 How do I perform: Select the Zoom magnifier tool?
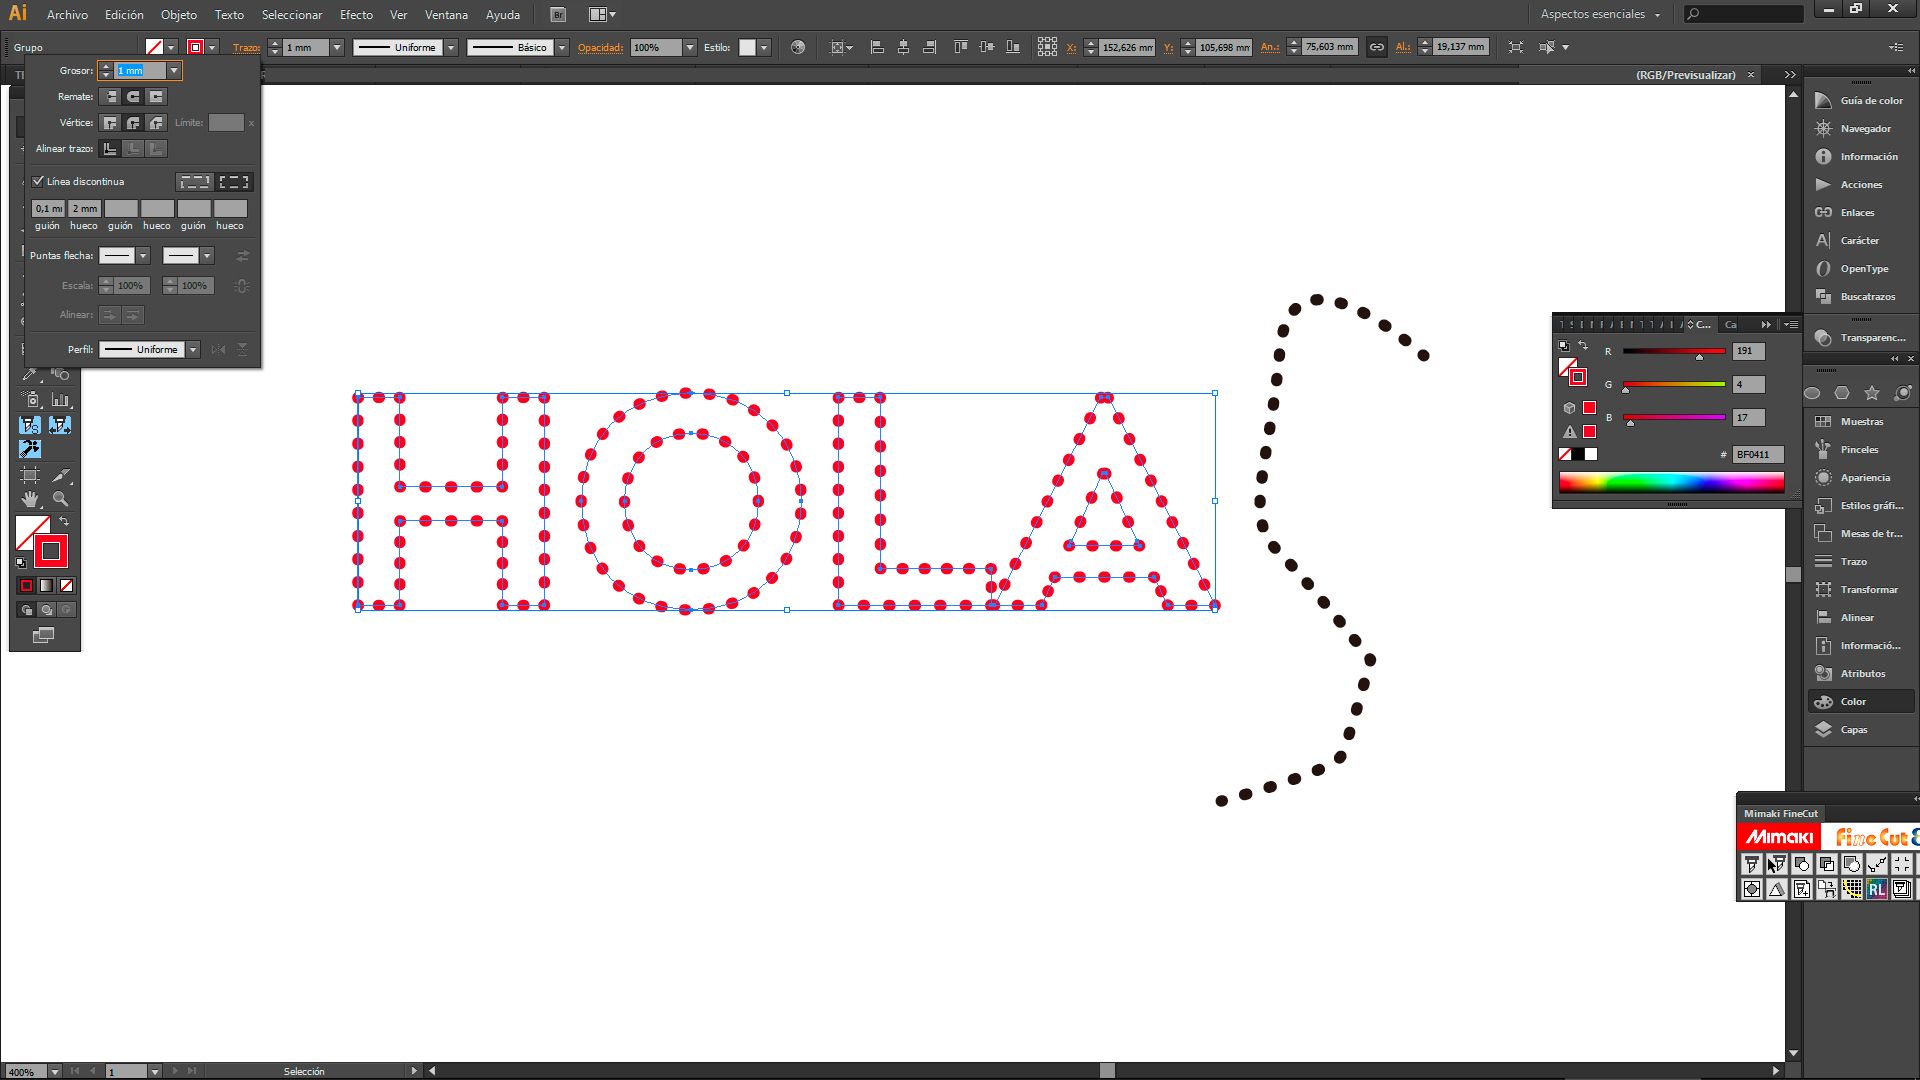point(61,499)
